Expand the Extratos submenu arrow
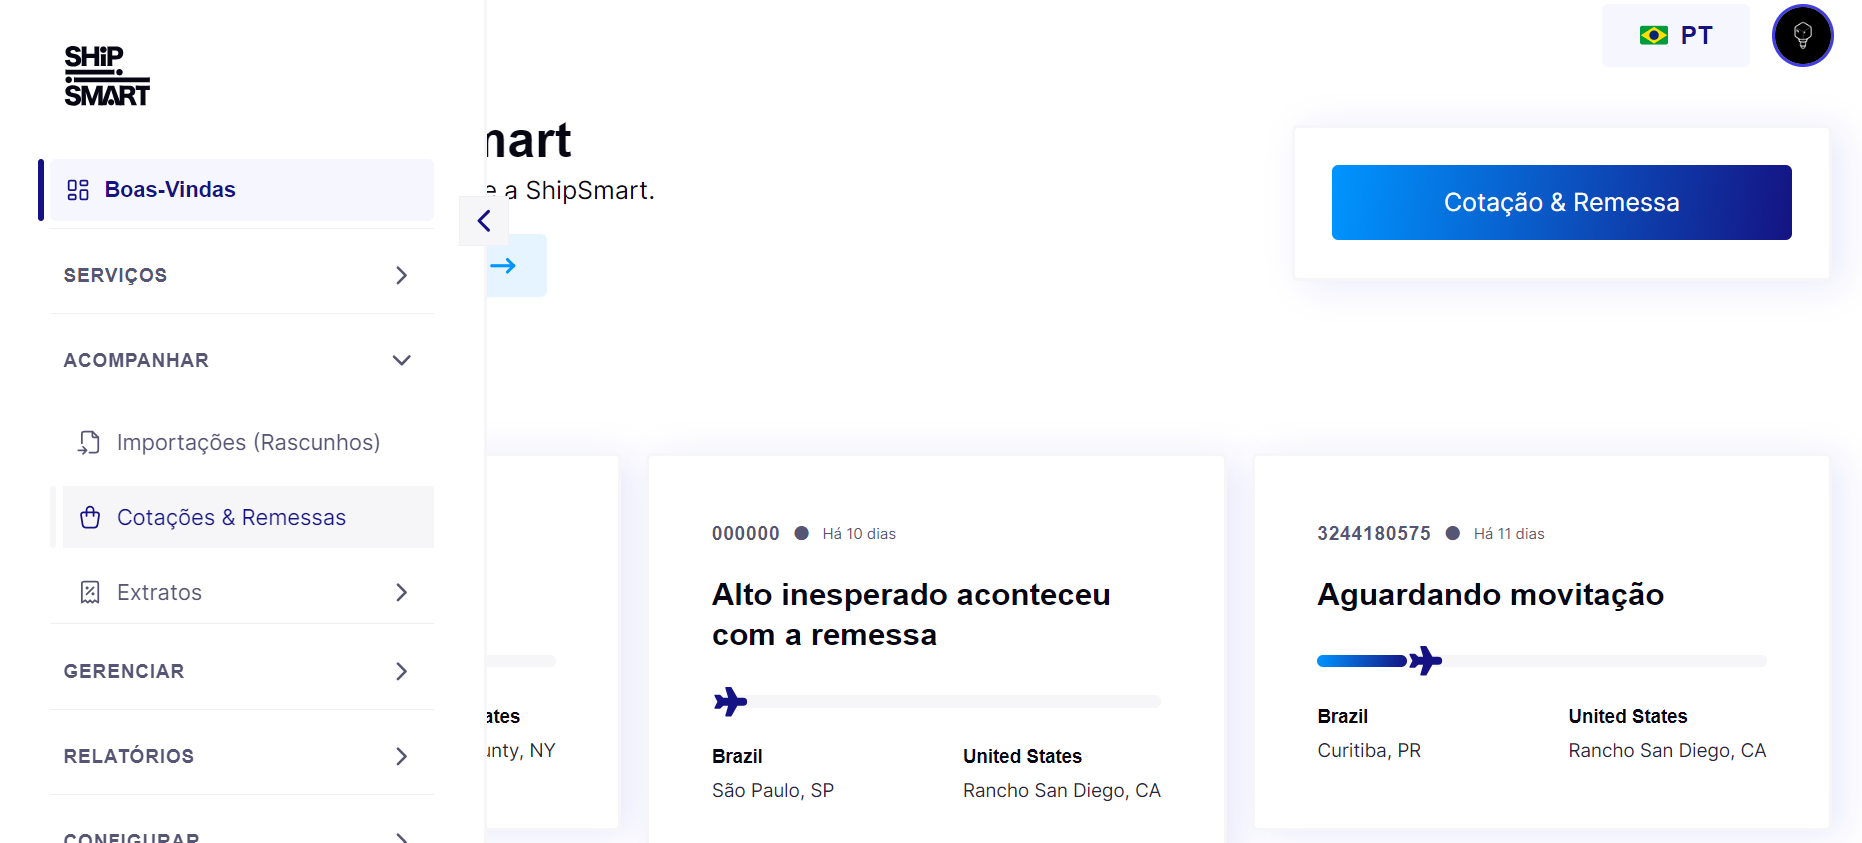1862x843 pixels. 401,592
